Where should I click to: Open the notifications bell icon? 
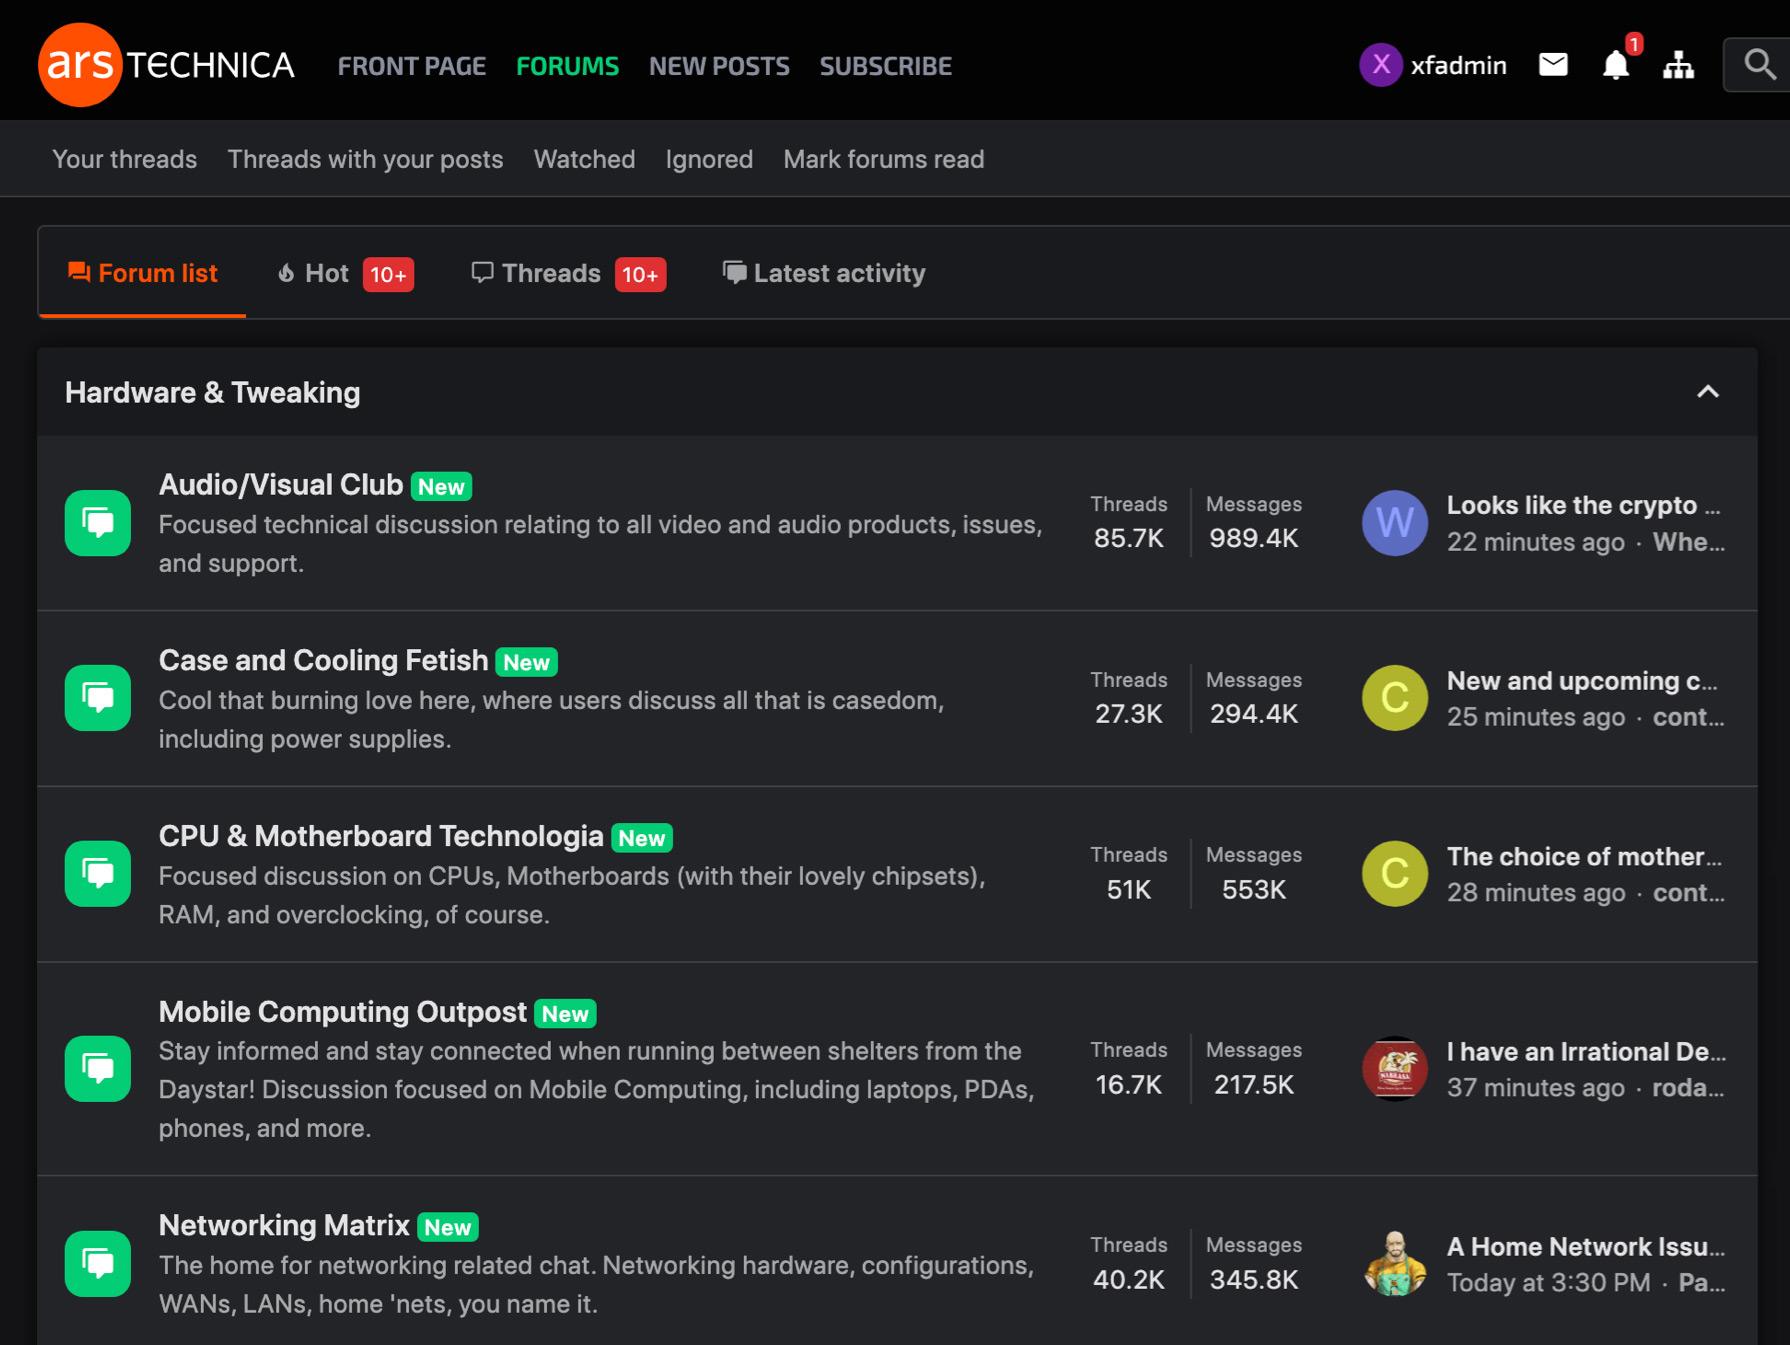click(x=1615, y=66)
